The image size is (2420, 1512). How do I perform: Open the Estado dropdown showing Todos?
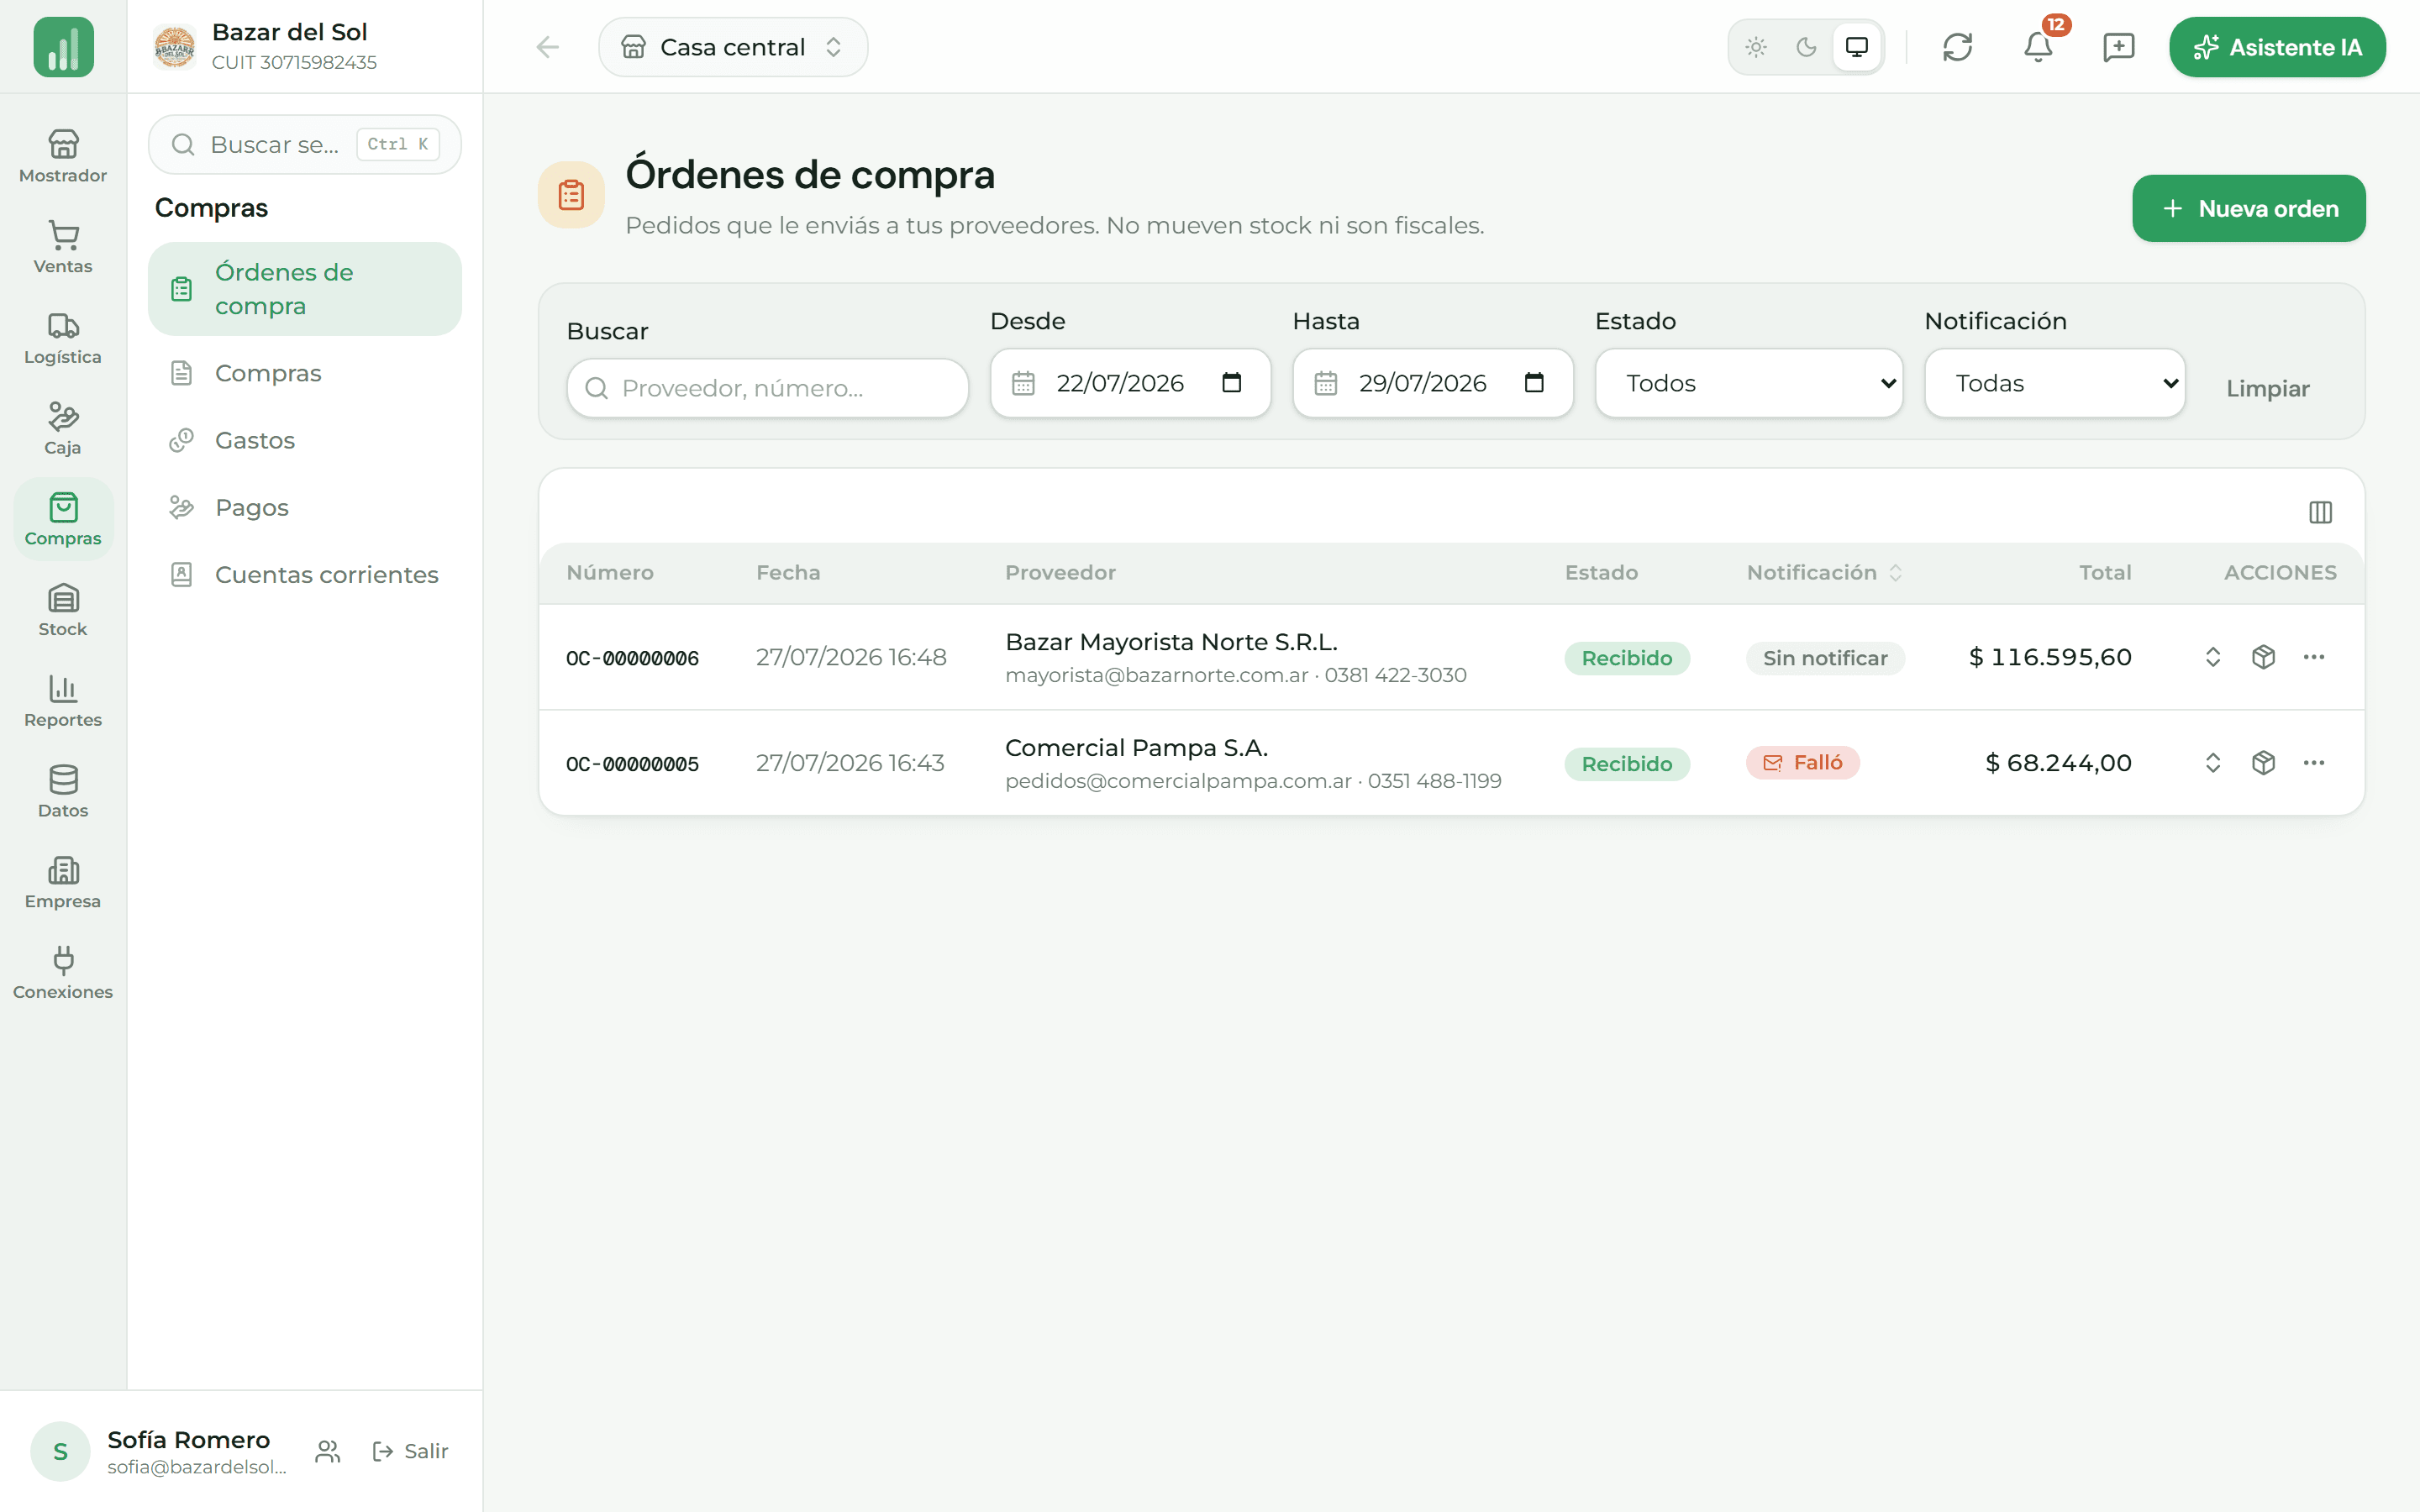[1748, 383]
